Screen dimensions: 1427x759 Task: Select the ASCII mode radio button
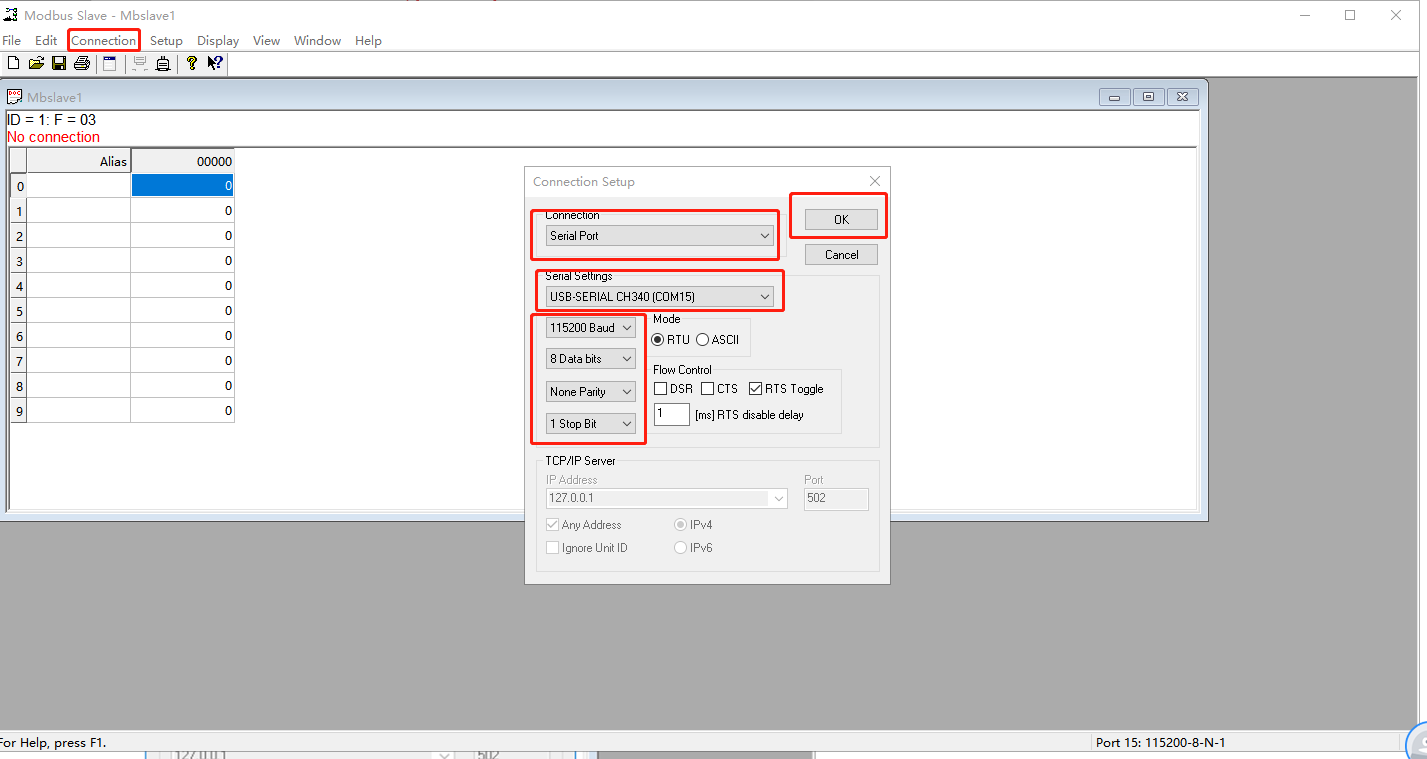tap(703, 340)
